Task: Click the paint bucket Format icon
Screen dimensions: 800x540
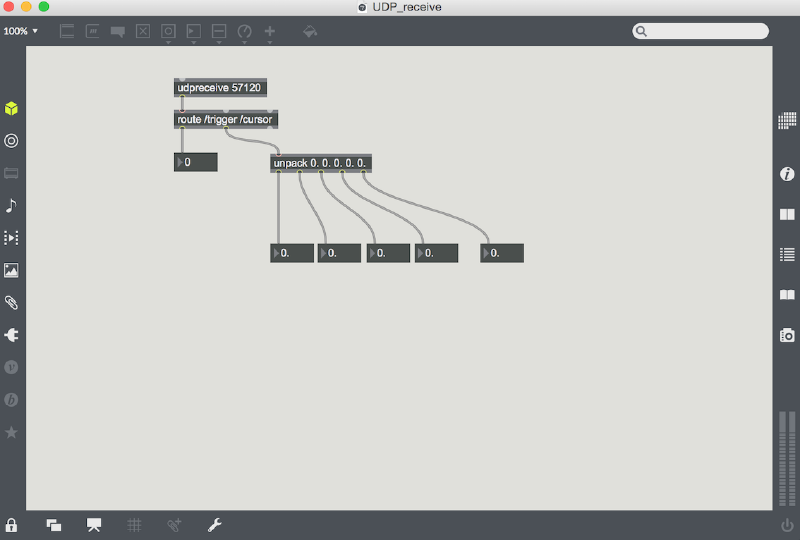Action: [310, 31]
